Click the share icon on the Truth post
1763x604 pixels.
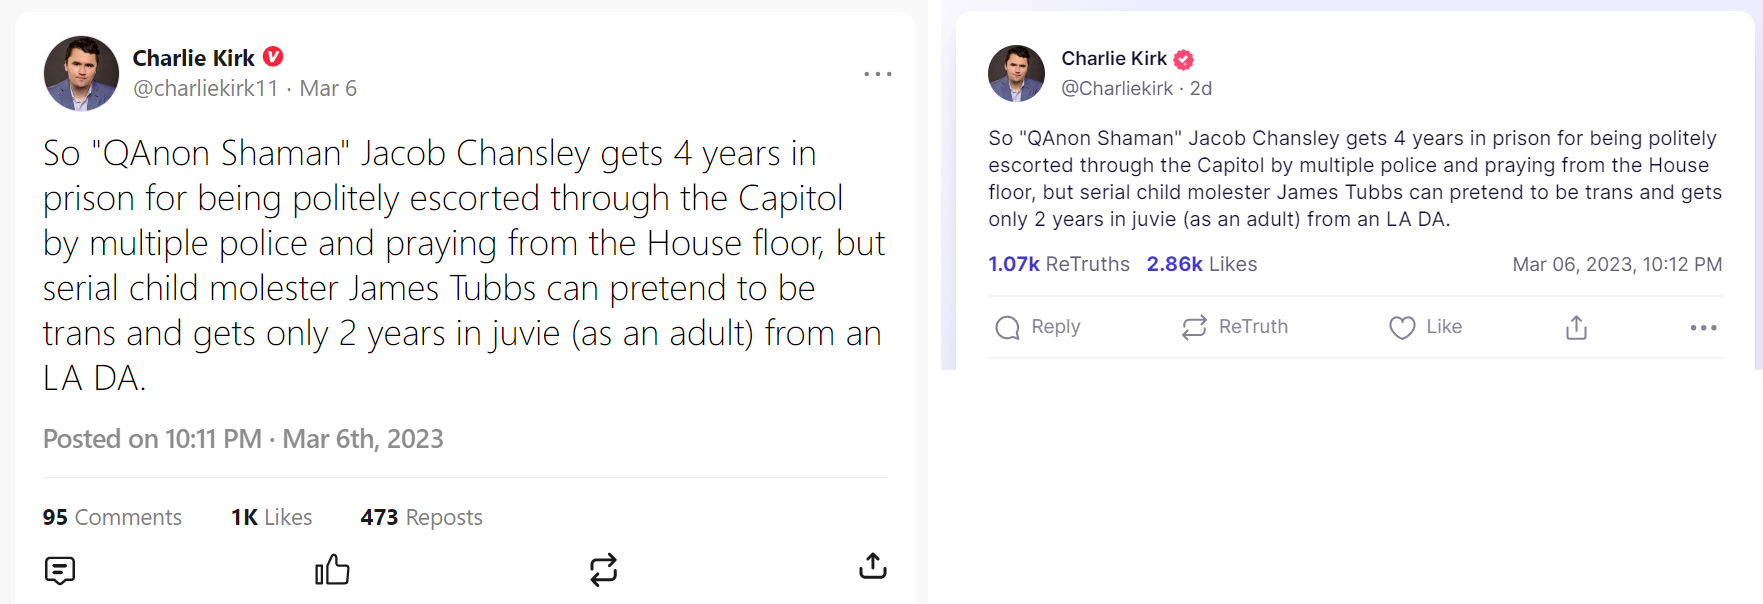point(1576,327)
